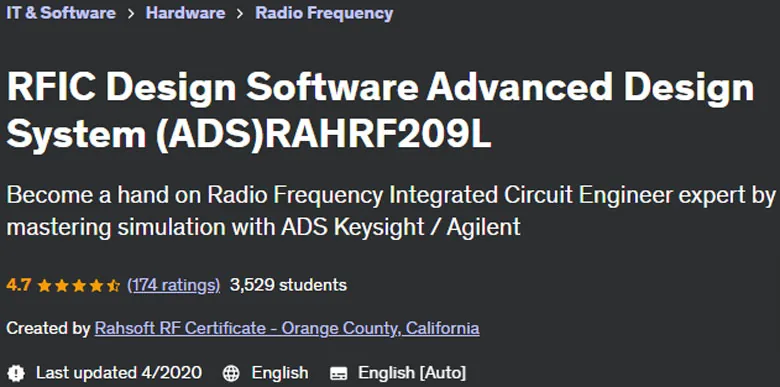780x387 pixels.
Task: Click the chevron after IT & Software
Action: click(x=131, y=14)
